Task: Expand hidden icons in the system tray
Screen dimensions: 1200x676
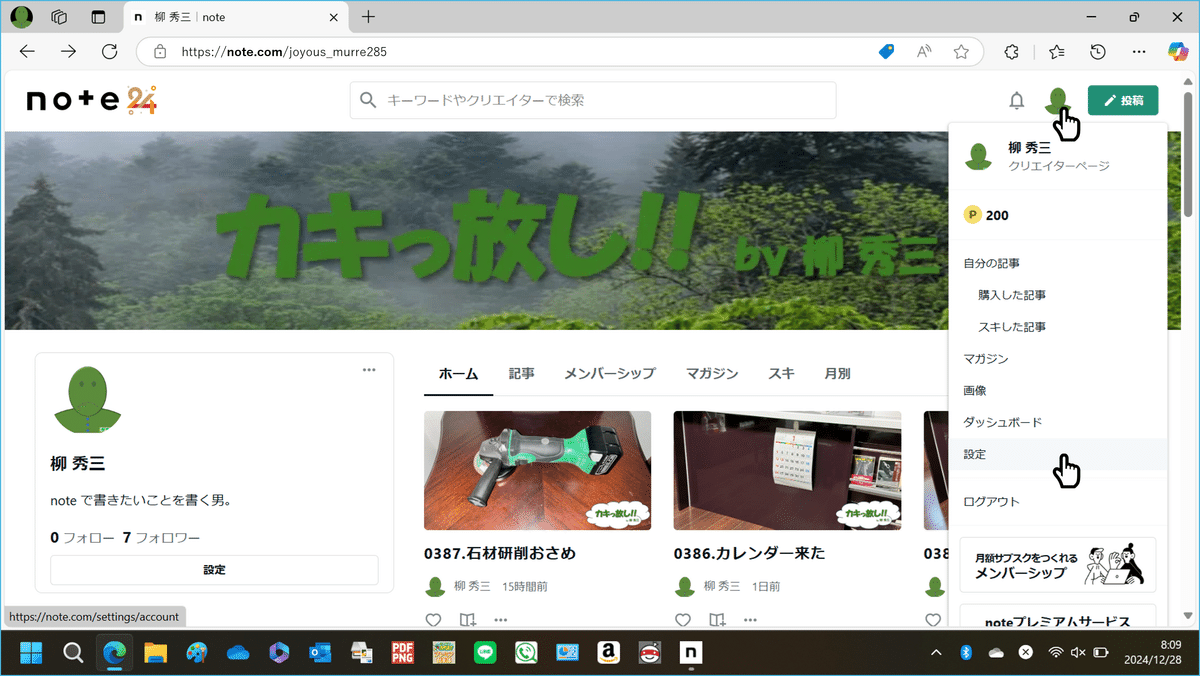Action: pyautogui.click(x=936, y=652)
